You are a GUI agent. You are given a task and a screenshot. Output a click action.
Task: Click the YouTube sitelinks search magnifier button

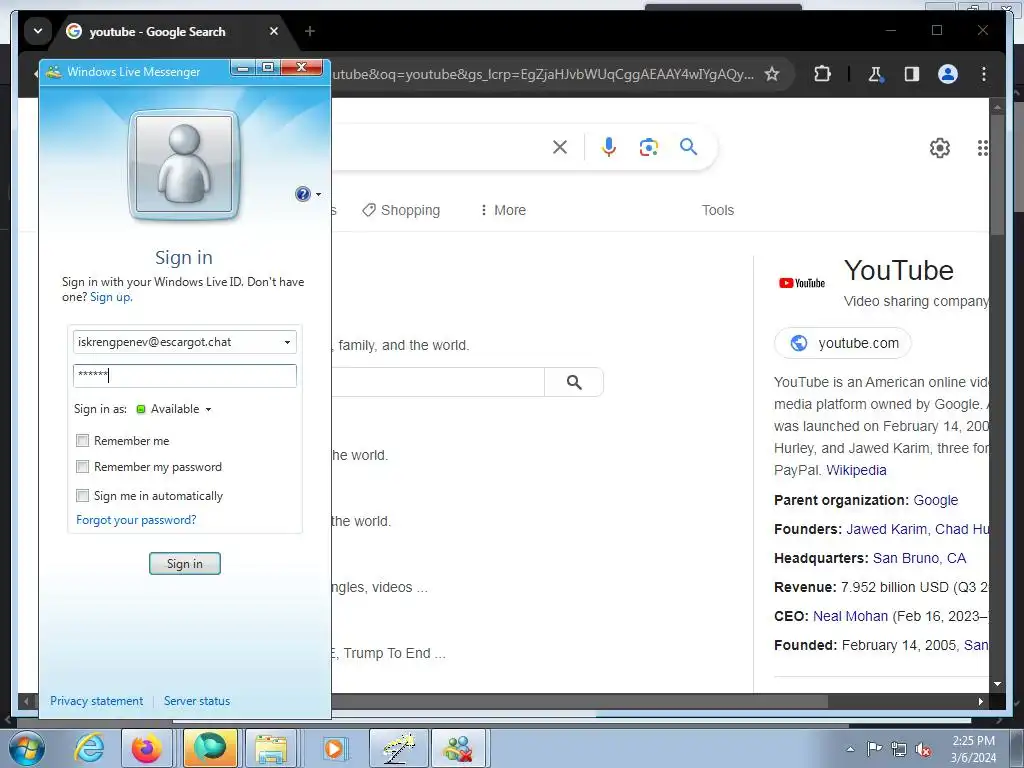(x=574, y=382)
